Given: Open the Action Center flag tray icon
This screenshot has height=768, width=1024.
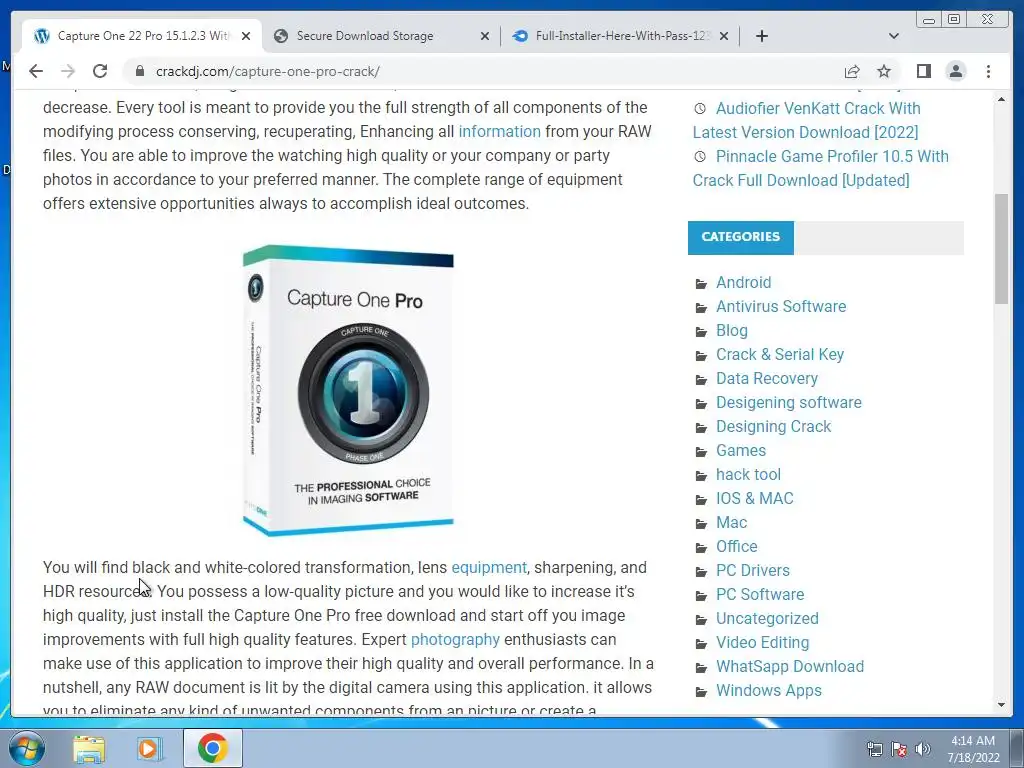Looking at the screenshot, I should pos(899,749).
